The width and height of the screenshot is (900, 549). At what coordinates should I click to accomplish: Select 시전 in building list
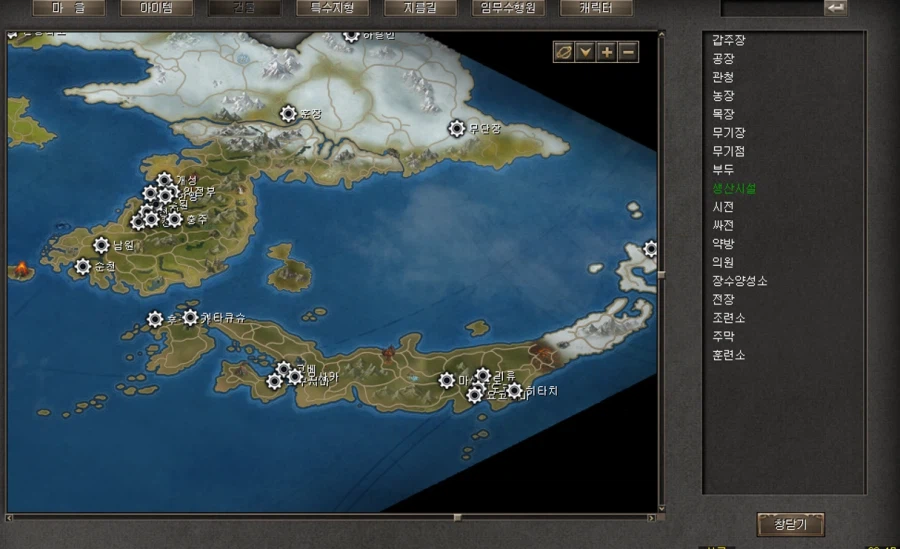(x=723, y=207)
